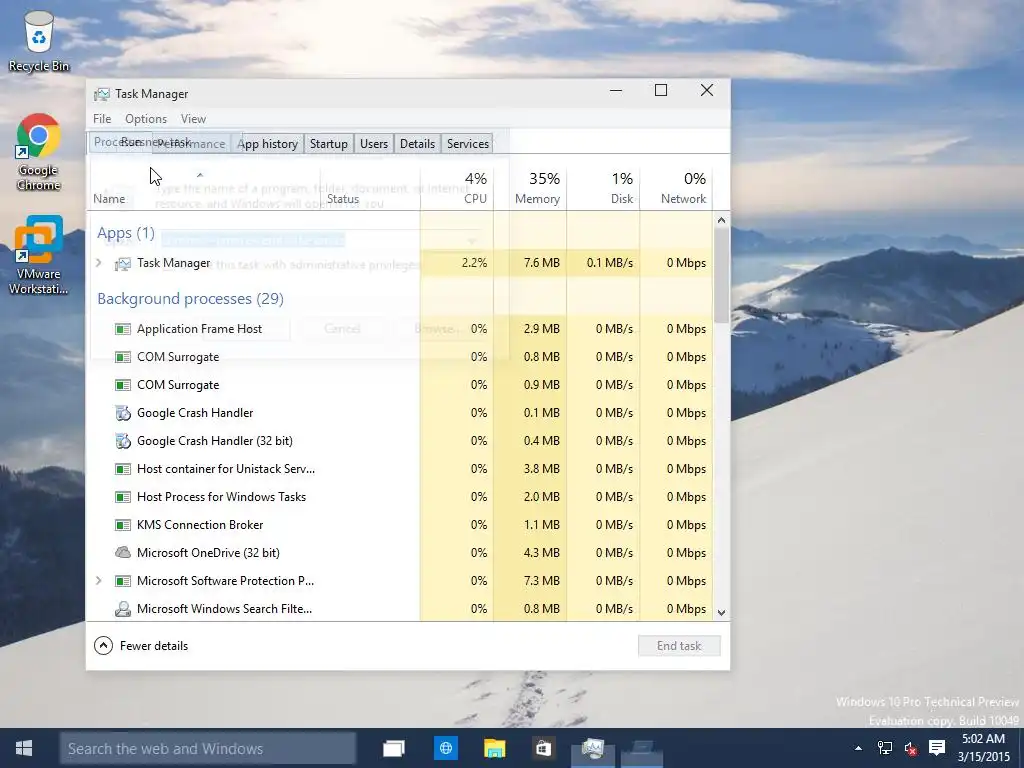Open the Start menu Windows logo
Screen dimensions: 1024x768
[x=24, y=748]
